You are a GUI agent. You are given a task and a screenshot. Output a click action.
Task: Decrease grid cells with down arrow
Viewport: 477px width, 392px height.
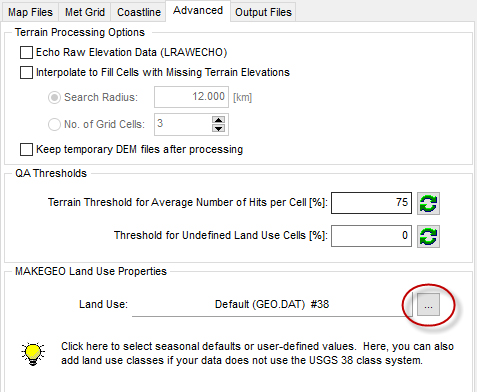(218, 128)
